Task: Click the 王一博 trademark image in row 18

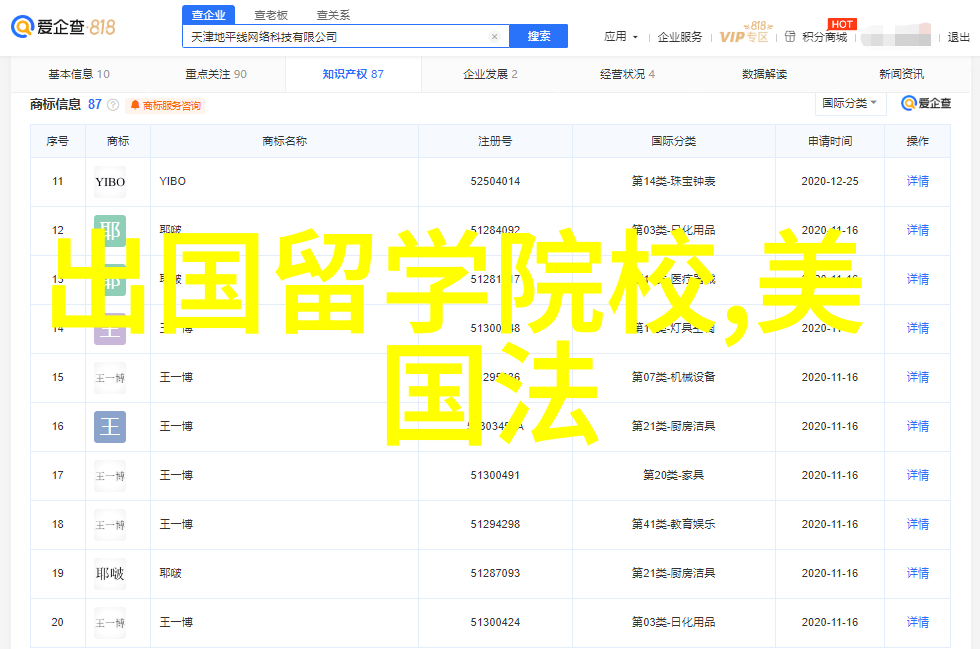Action: pos(110,525)
